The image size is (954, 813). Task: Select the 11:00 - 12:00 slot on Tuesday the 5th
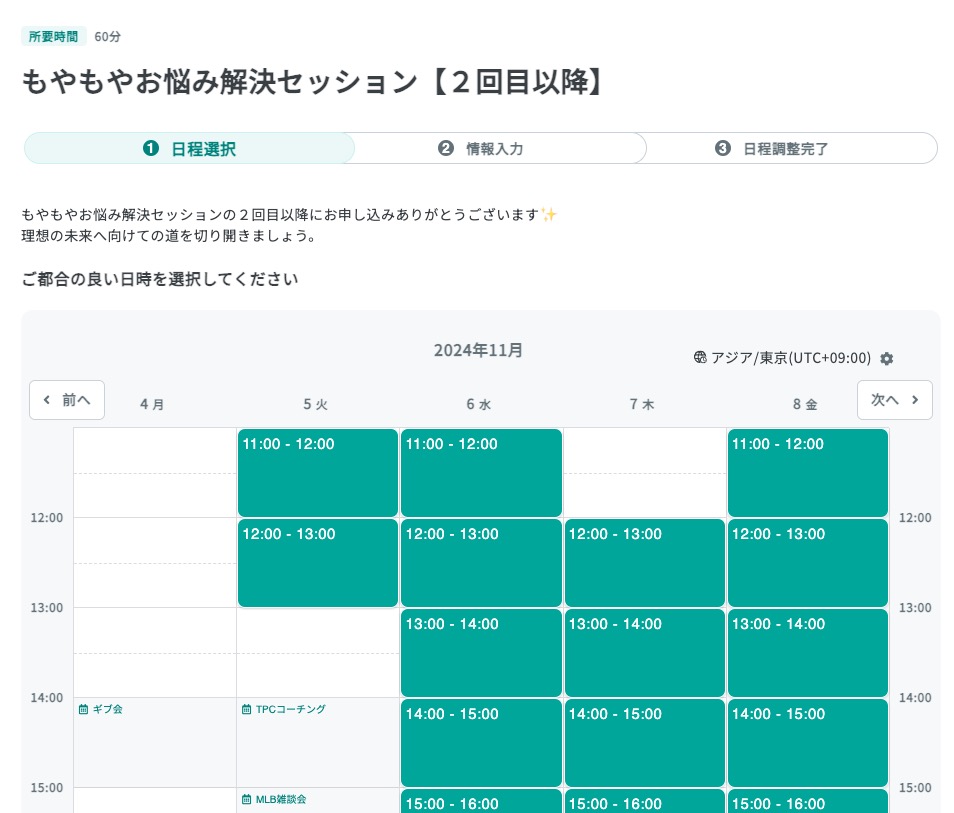coord(317,472)
